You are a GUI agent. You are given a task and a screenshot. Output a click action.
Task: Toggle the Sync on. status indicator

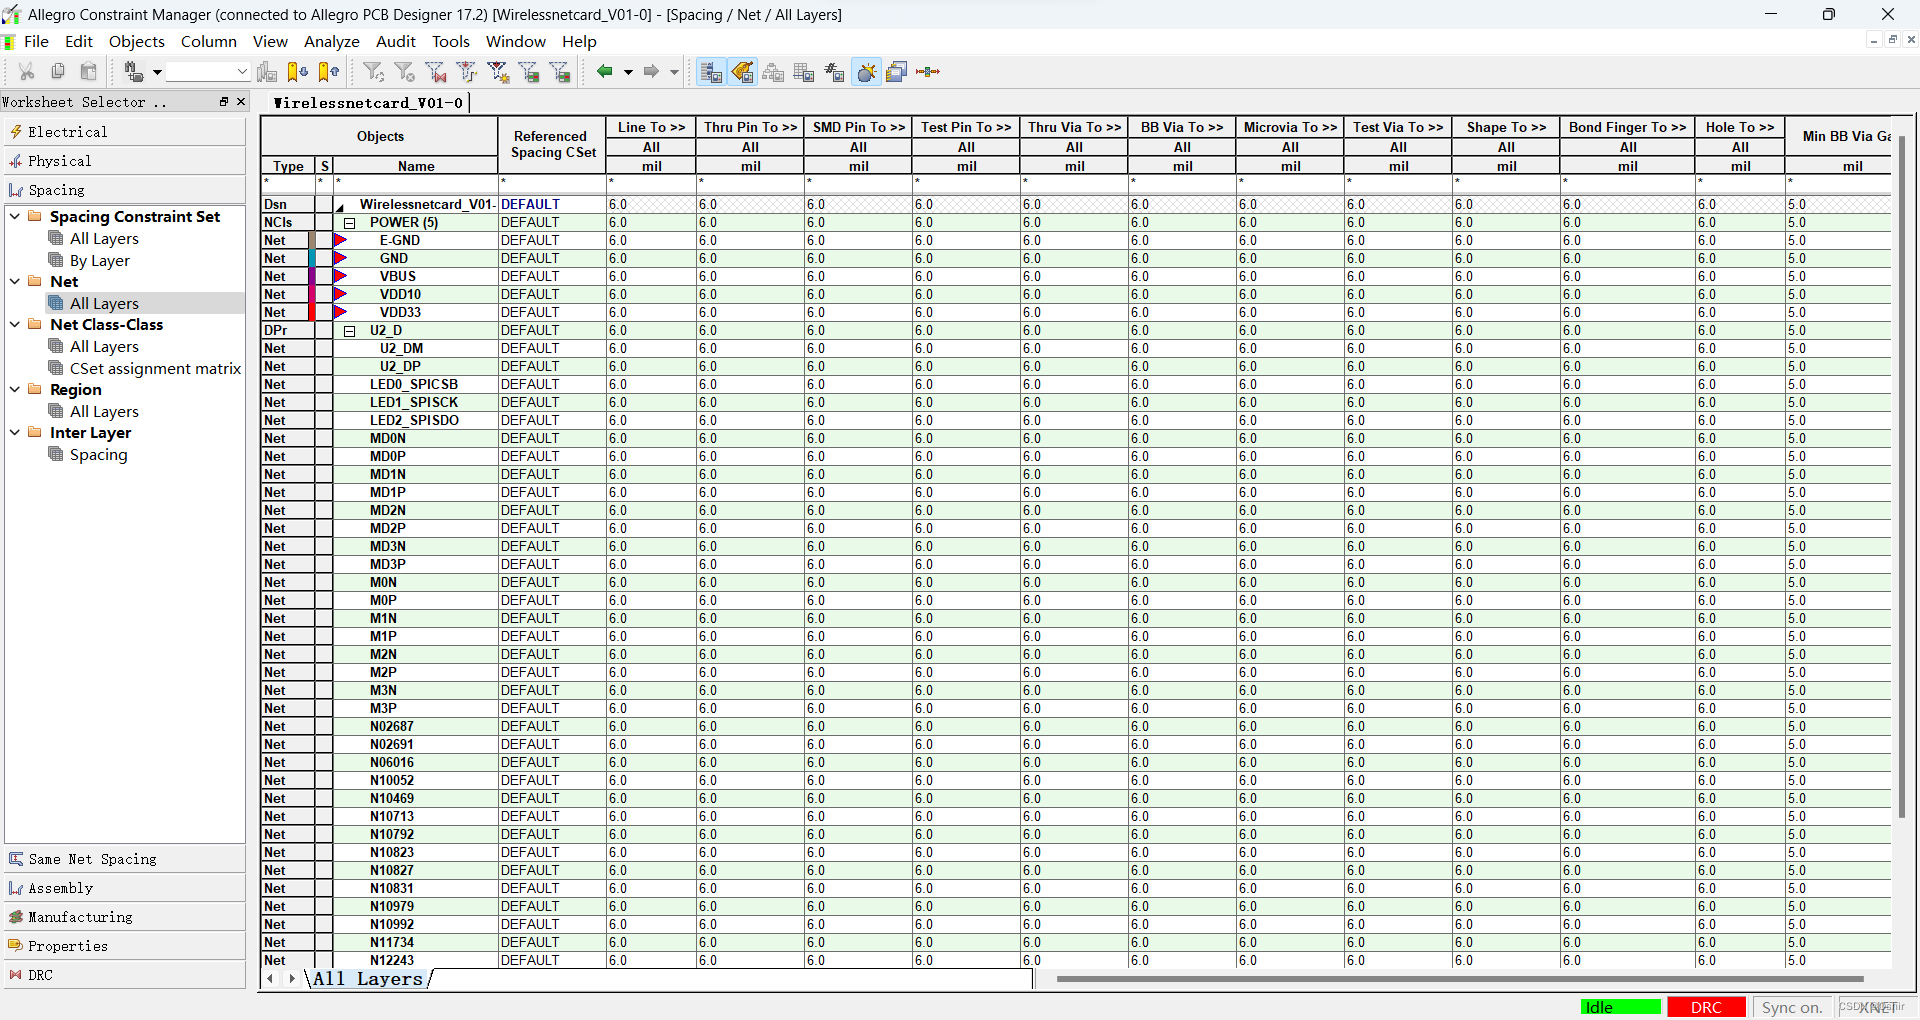1791,1007
